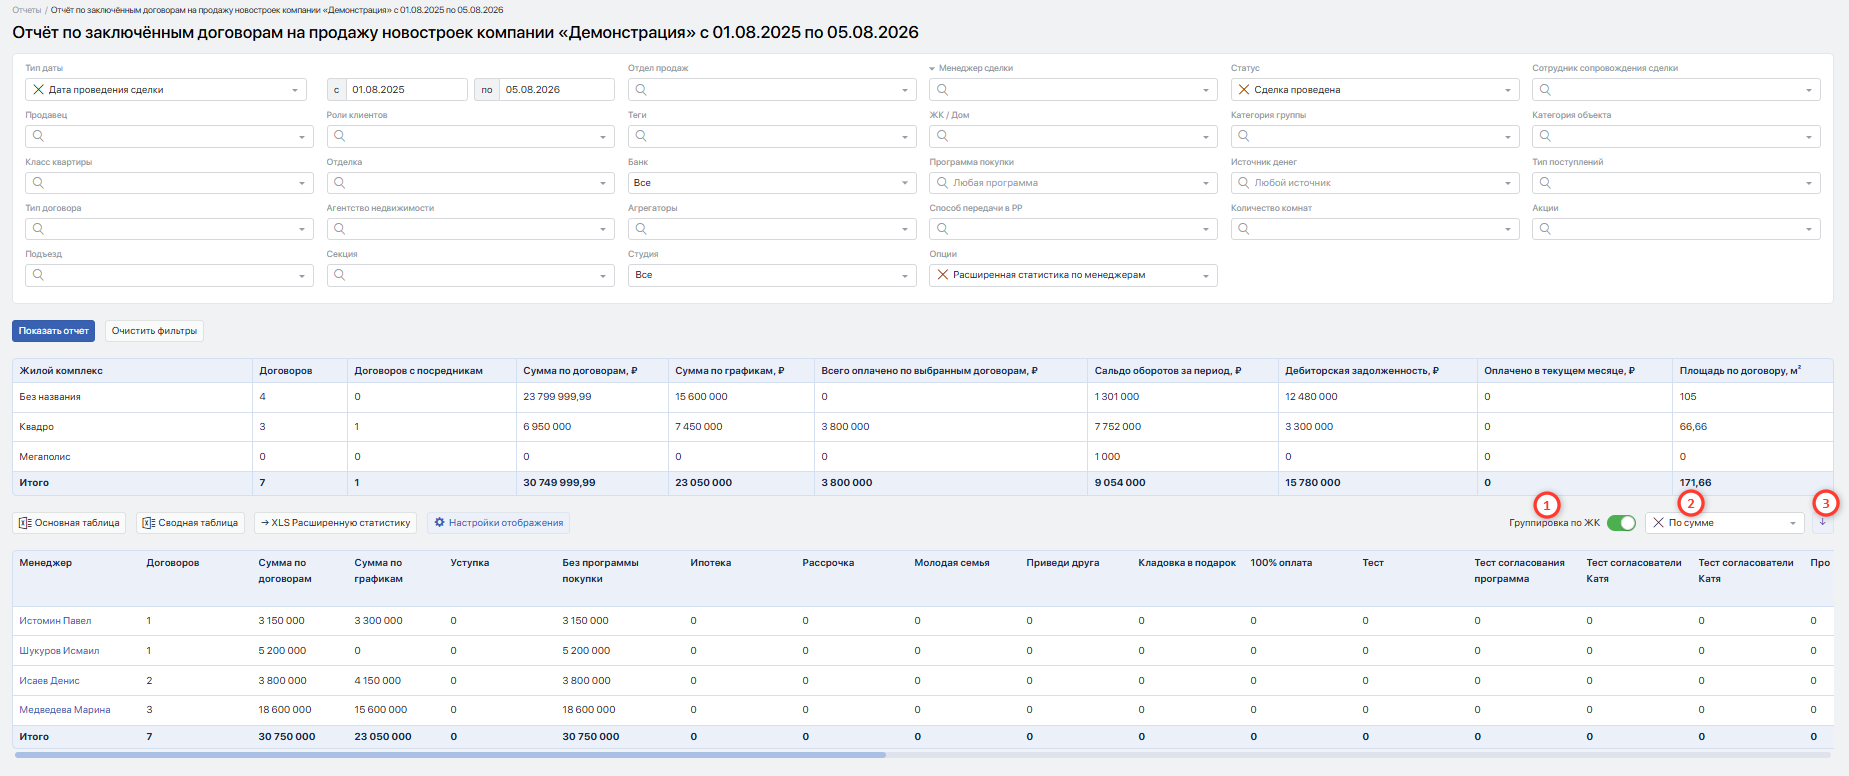This screenshot has width=1849, height=776.
Task: Click value '23 799 999,99' in summary table
Action: pyautogui.click(x=557, y=397)
